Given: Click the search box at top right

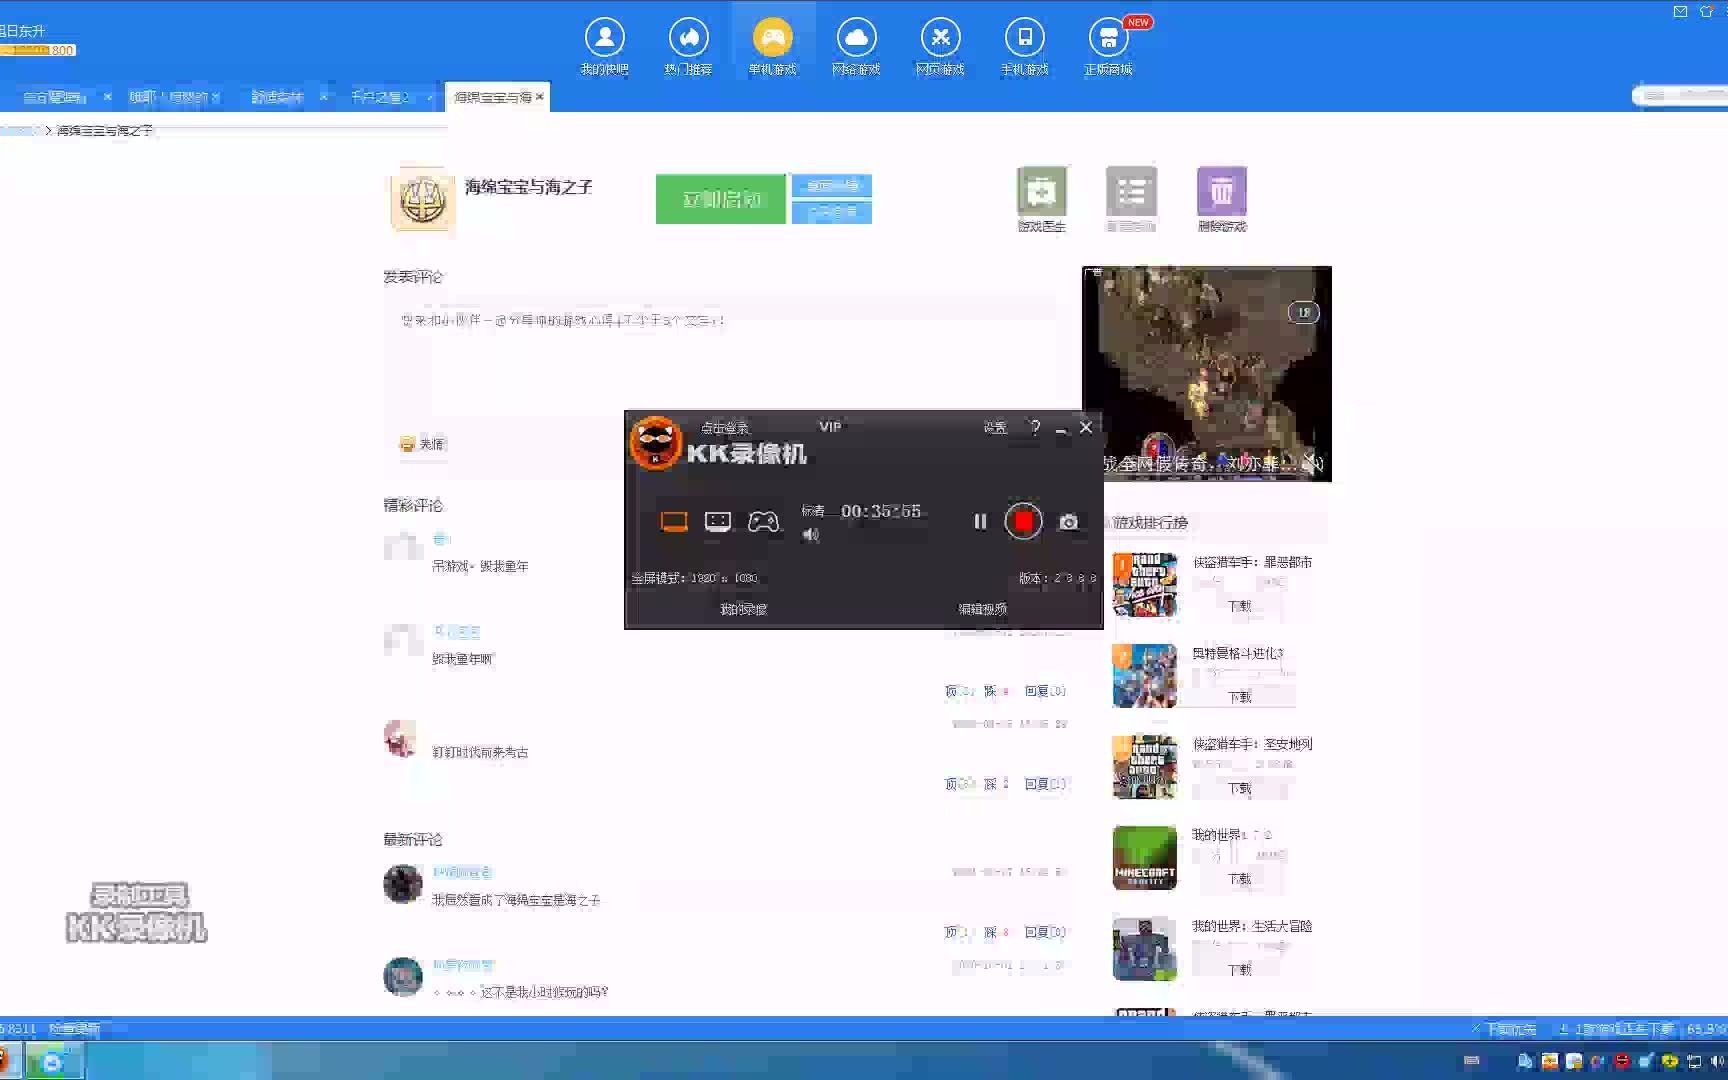Looking at the screenshot, I should (x=1680, y=95).
